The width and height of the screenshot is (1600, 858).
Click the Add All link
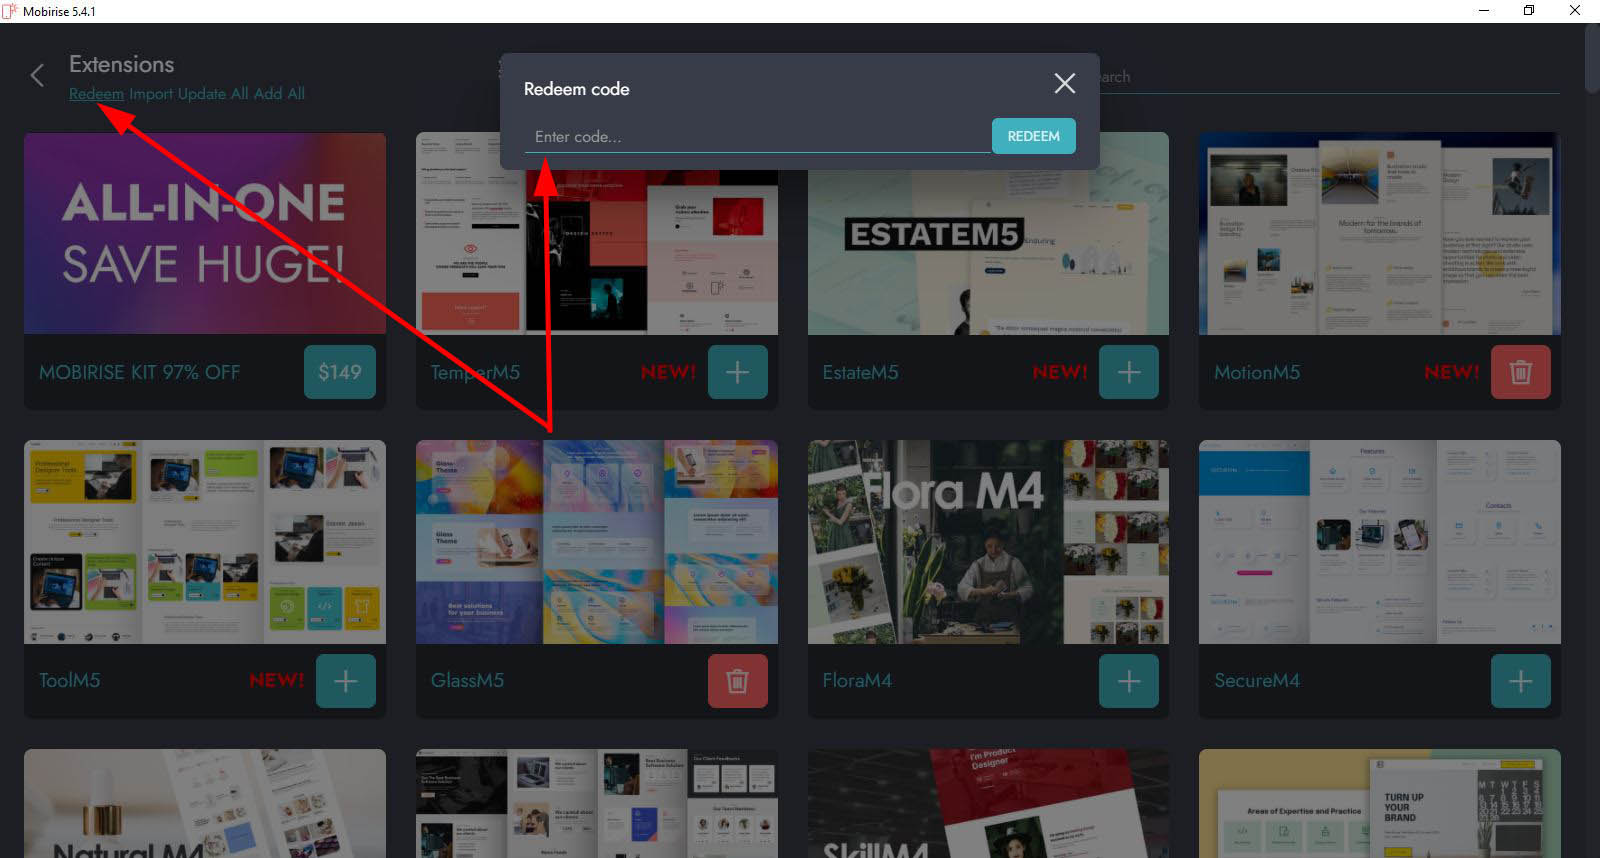click(x=279, y=94)
